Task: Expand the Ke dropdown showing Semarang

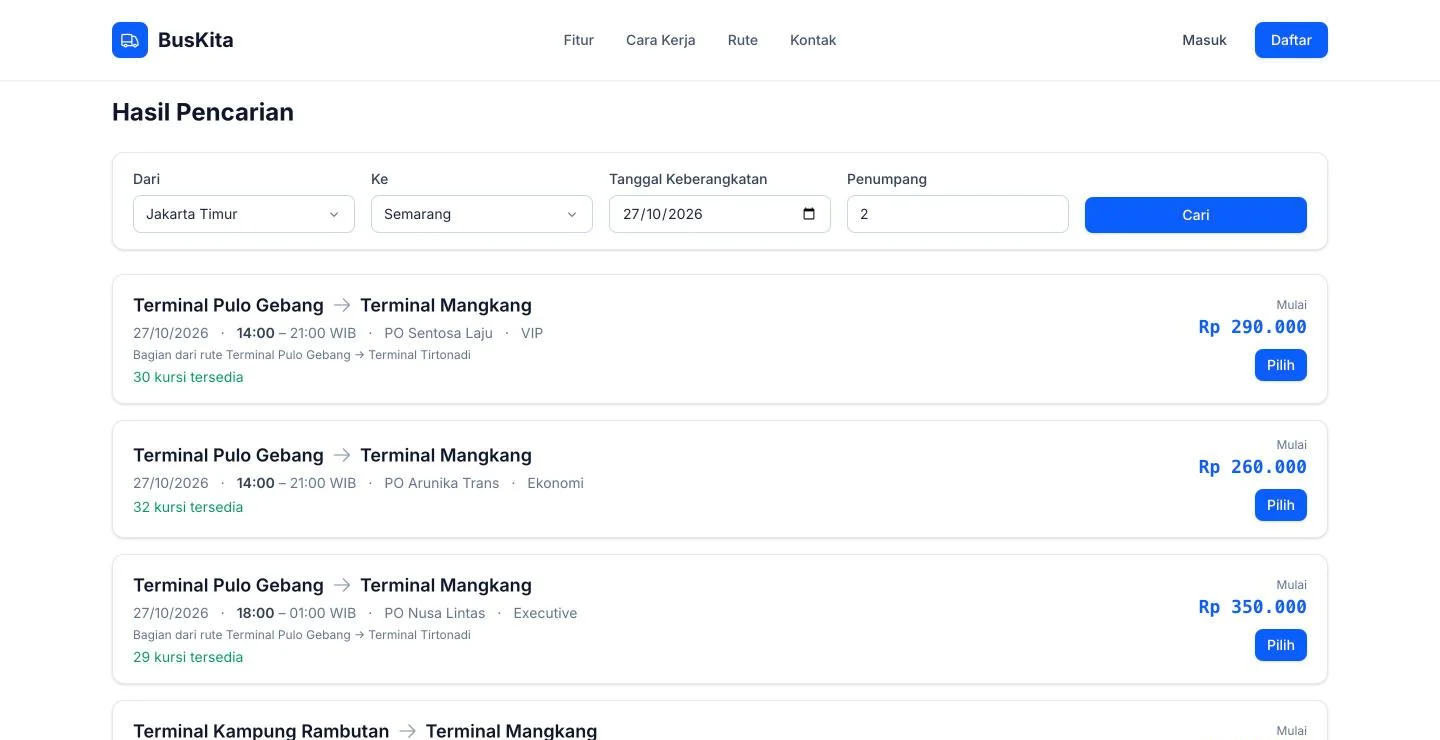Action: [x=482, y=214]
